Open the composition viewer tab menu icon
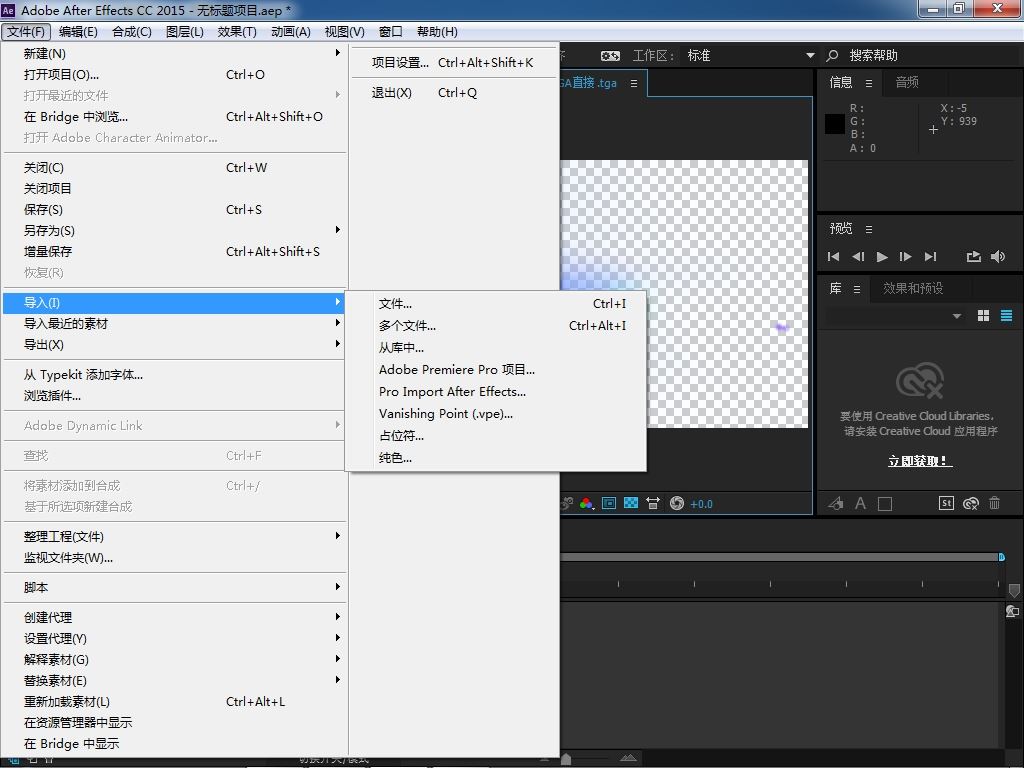 point(633,84)
